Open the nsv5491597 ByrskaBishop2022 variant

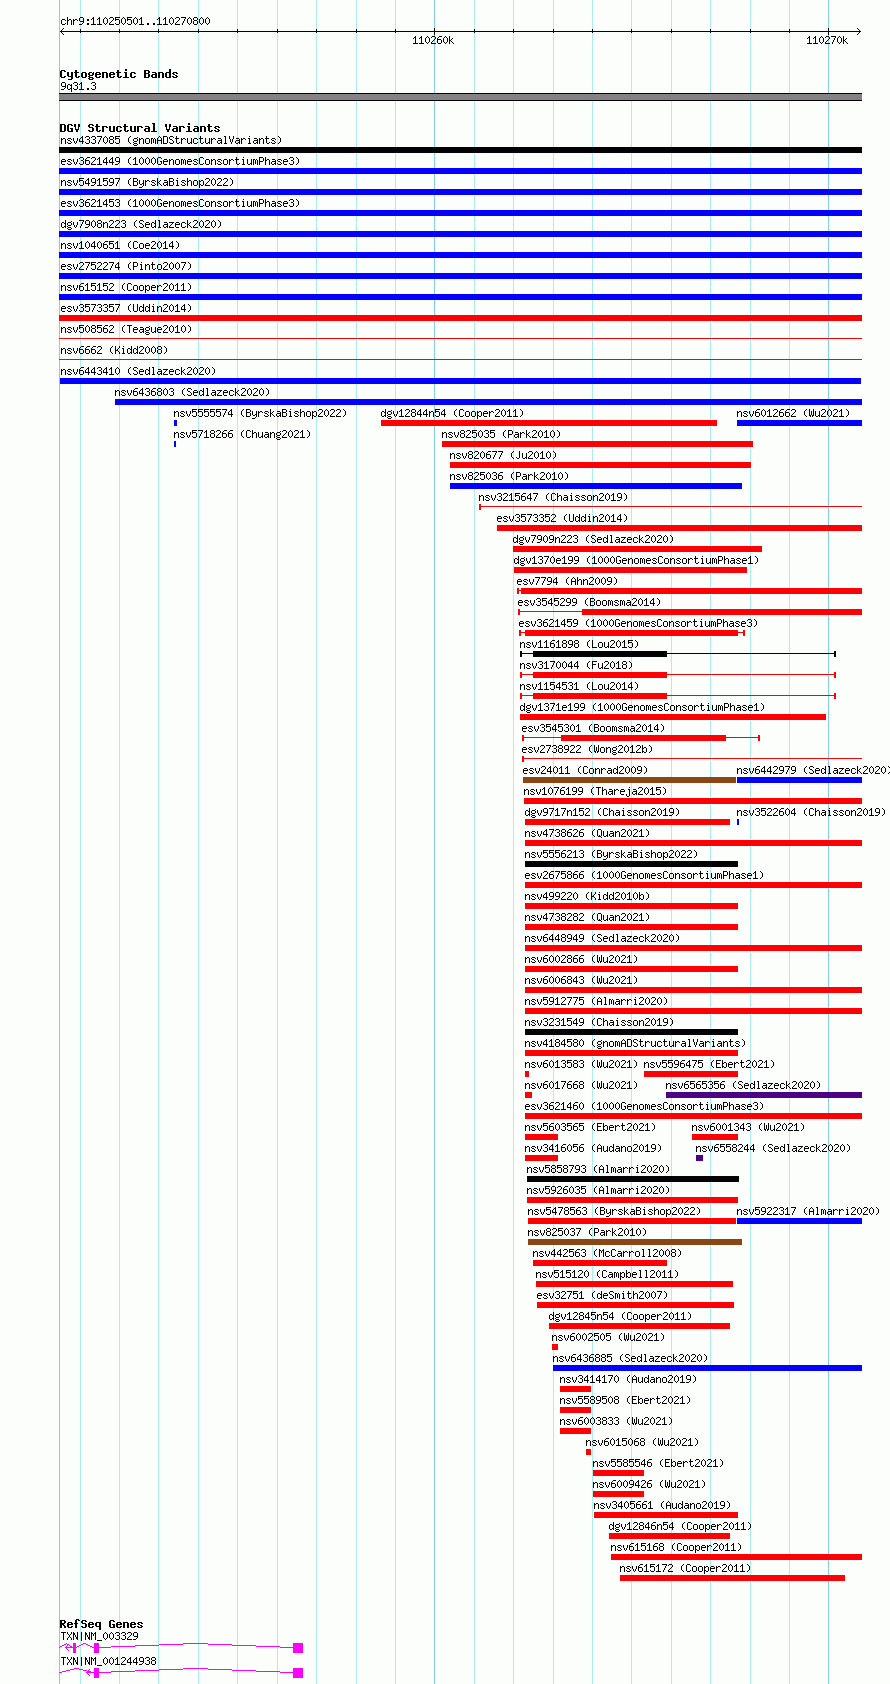click(147, 182)
